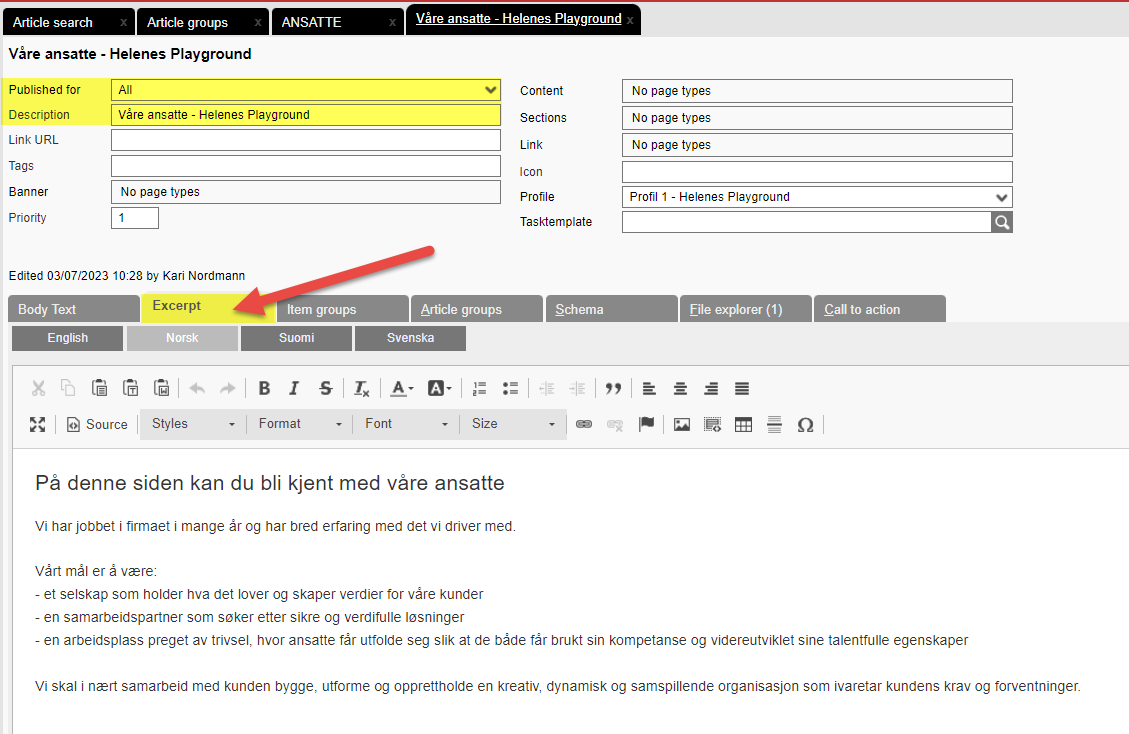Open the File explorer (1) tab
The height and width of the screenshot is (734, 1129).
pos(746,309)
